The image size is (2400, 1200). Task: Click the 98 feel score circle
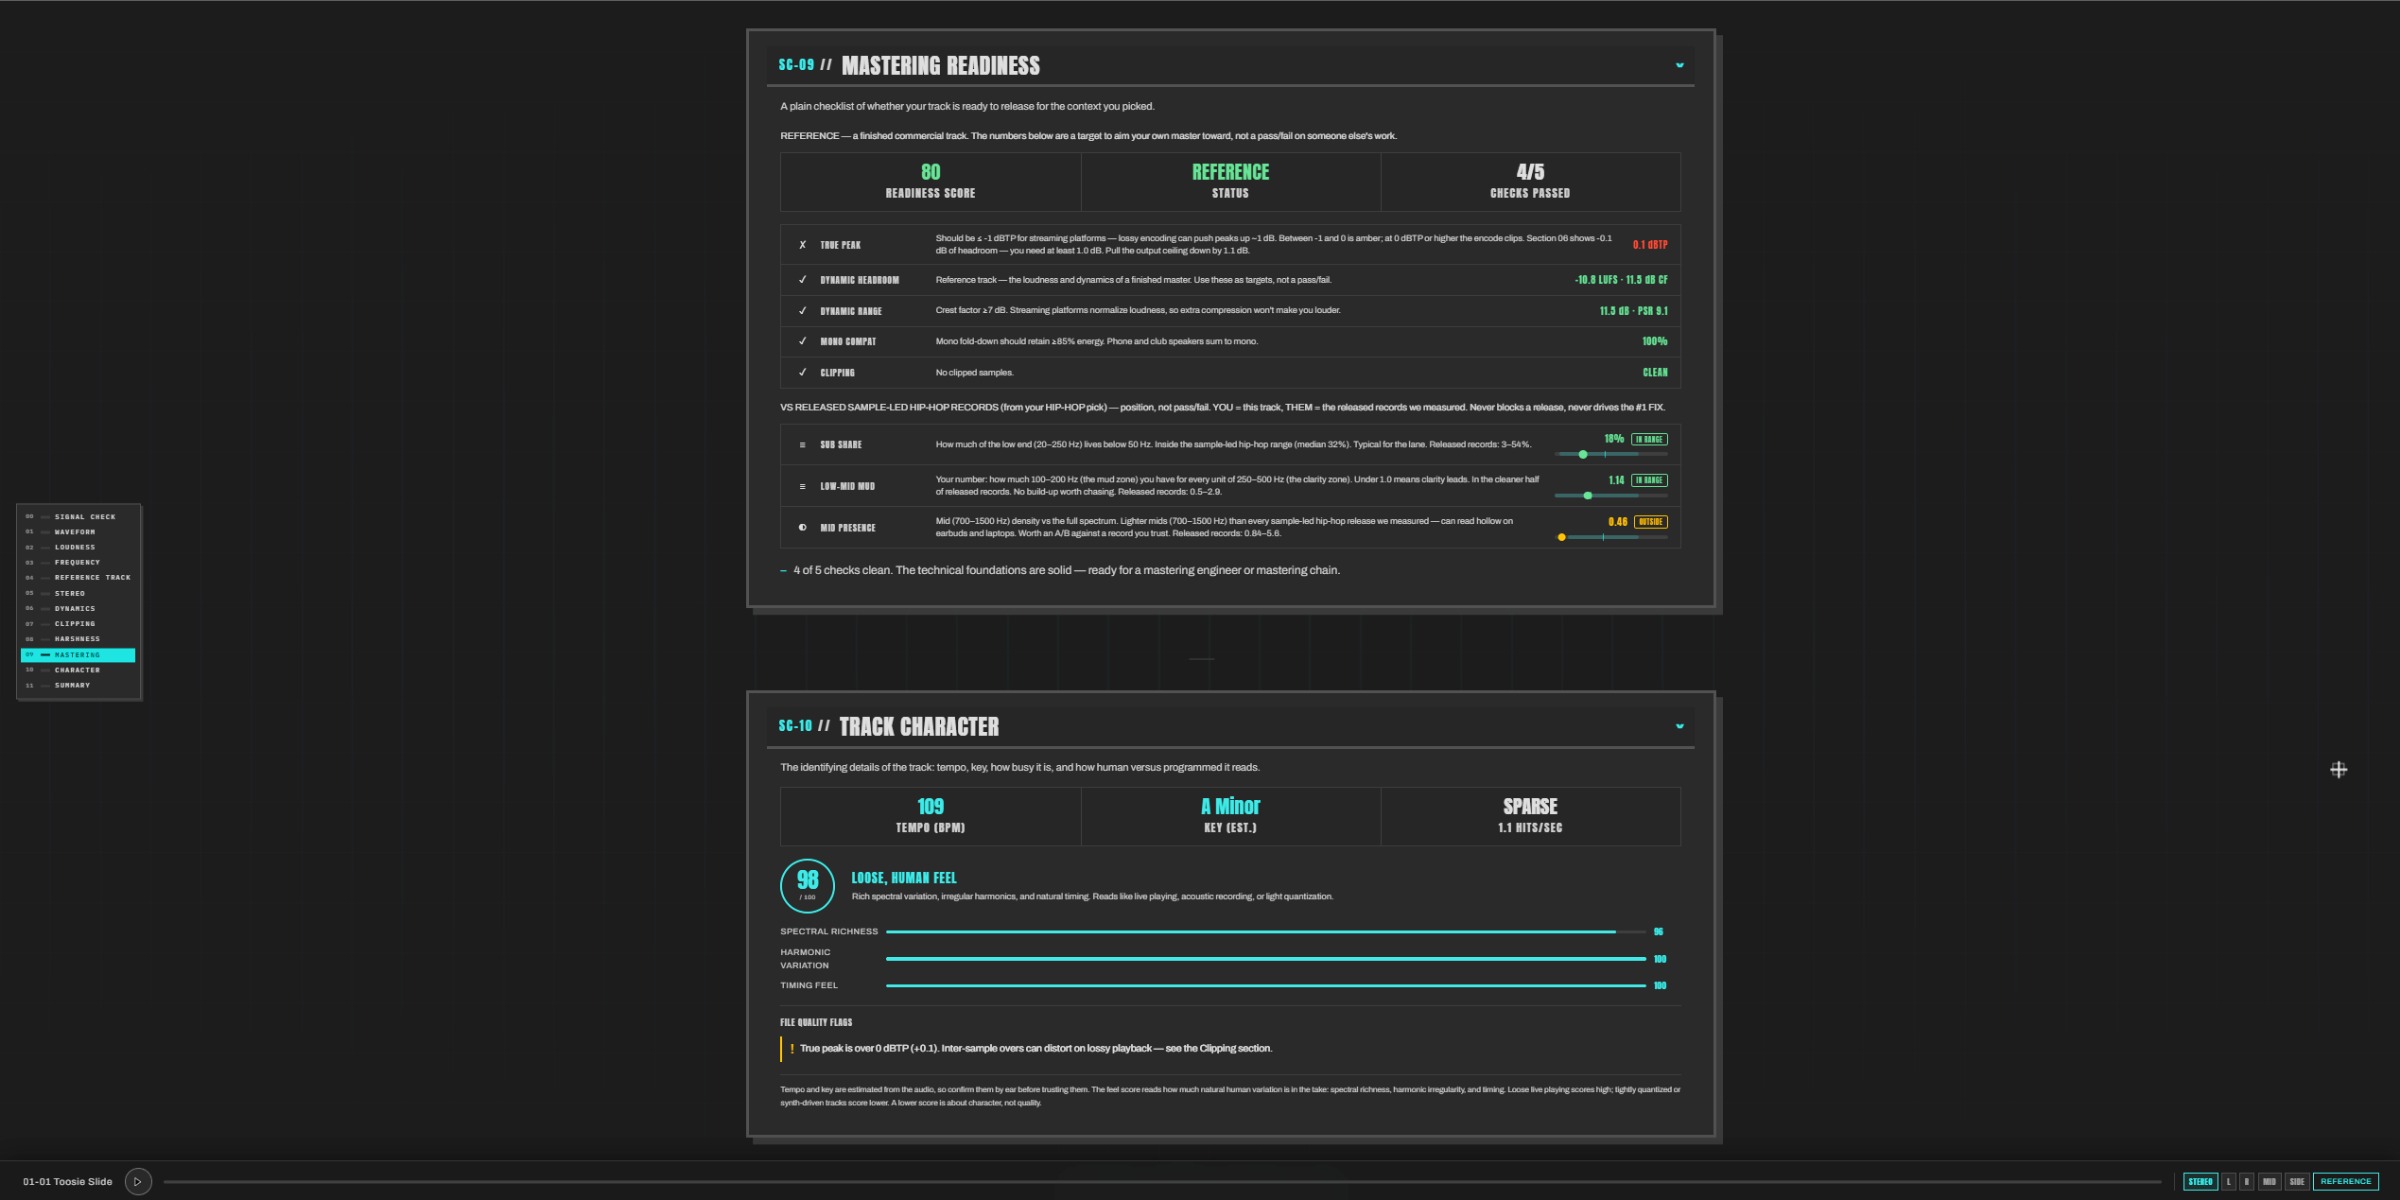tap(807, 886)
